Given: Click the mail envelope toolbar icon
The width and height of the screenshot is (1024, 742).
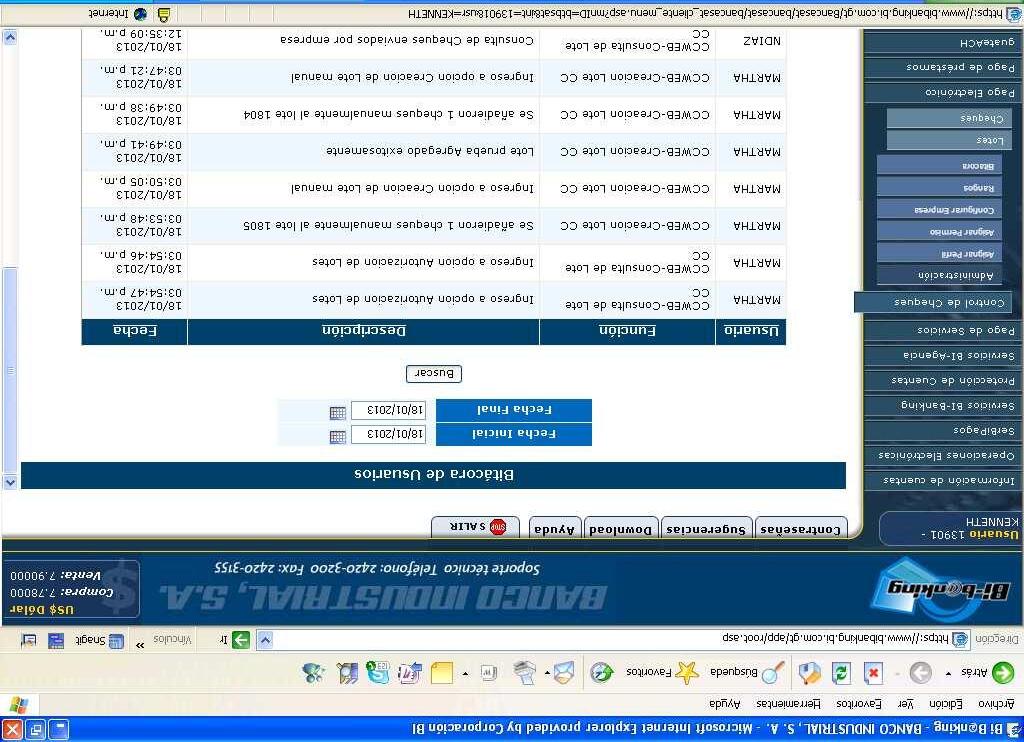Looking at the screenshot, I should click(564, 672).
